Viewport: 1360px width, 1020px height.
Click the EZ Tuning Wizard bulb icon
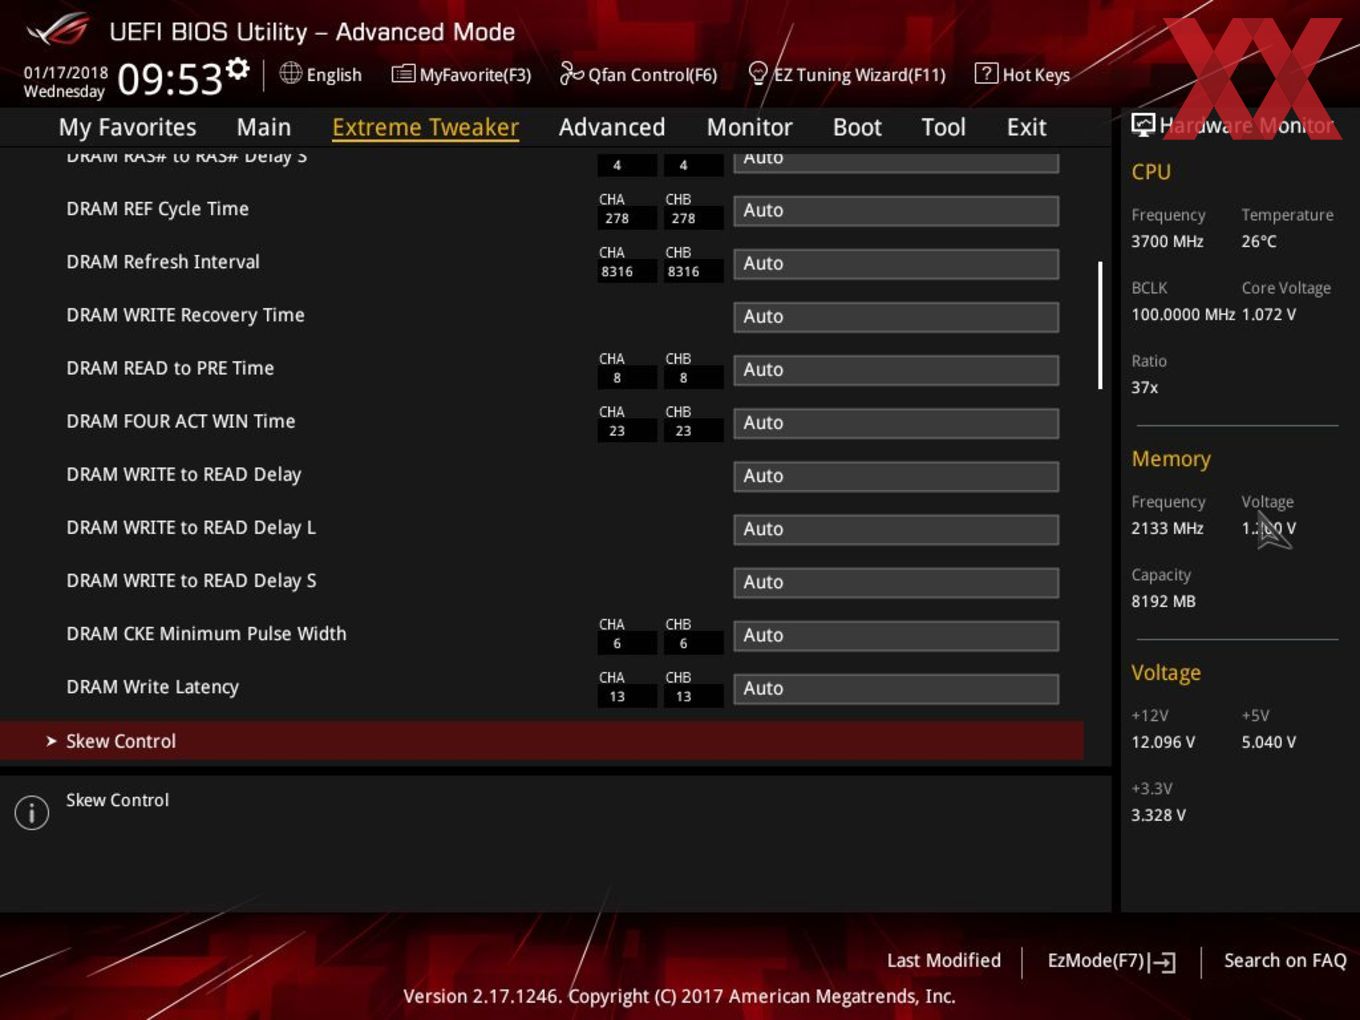758,73
